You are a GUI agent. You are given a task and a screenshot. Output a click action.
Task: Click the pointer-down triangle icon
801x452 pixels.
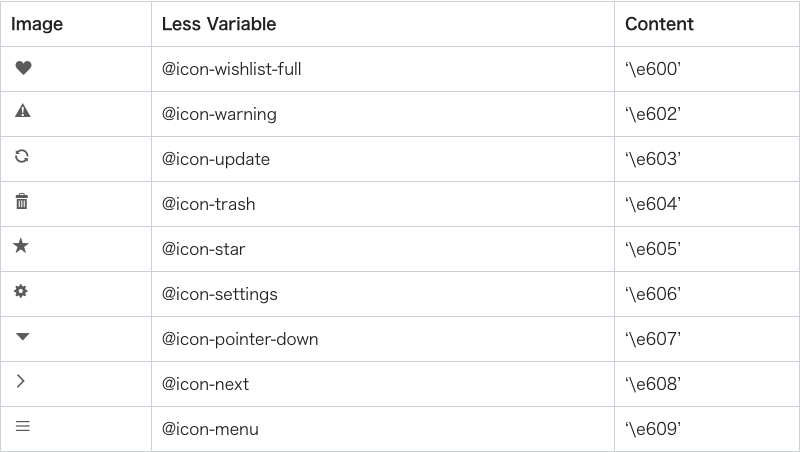pos(23,336)
